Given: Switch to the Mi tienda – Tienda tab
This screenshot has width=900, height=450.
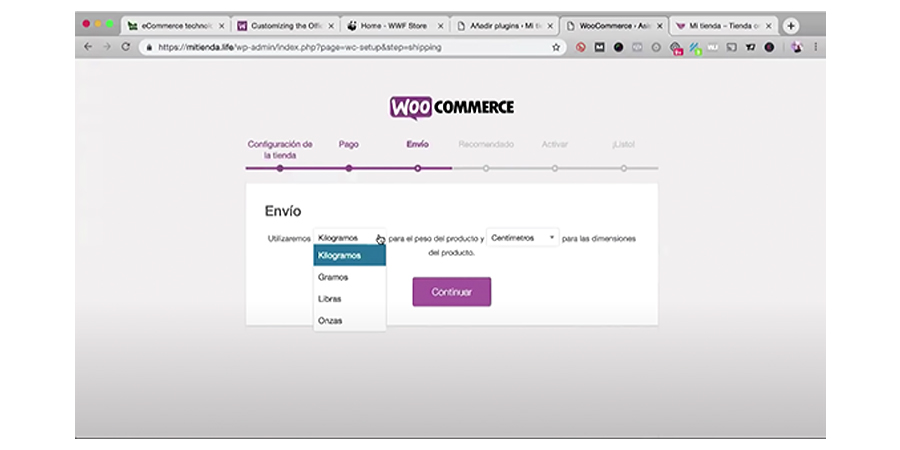Looking at the screenshot, I should (x=723, y=26).
